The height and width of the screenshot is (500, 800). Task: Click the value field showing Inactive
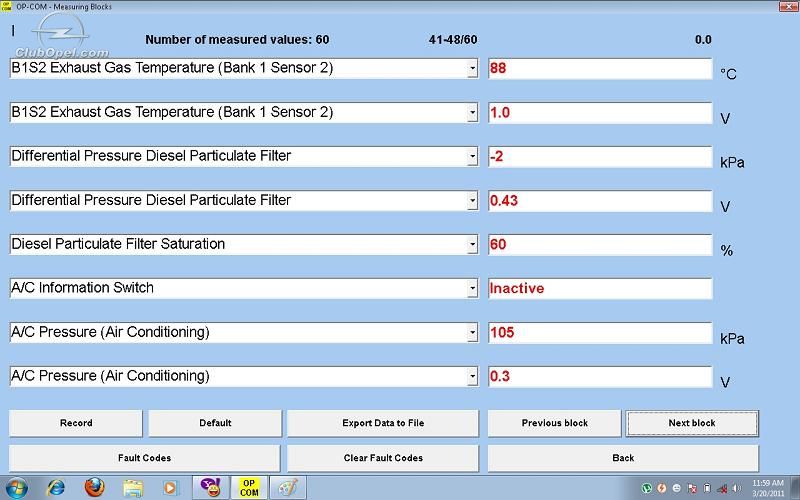600,289
